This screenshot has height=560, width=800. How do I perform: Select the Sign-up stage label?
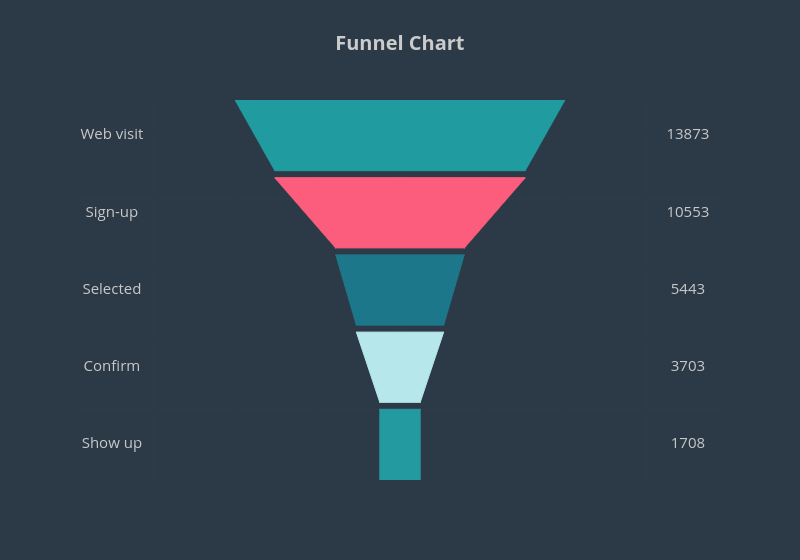pyautogui.click(x=112, y=212)
